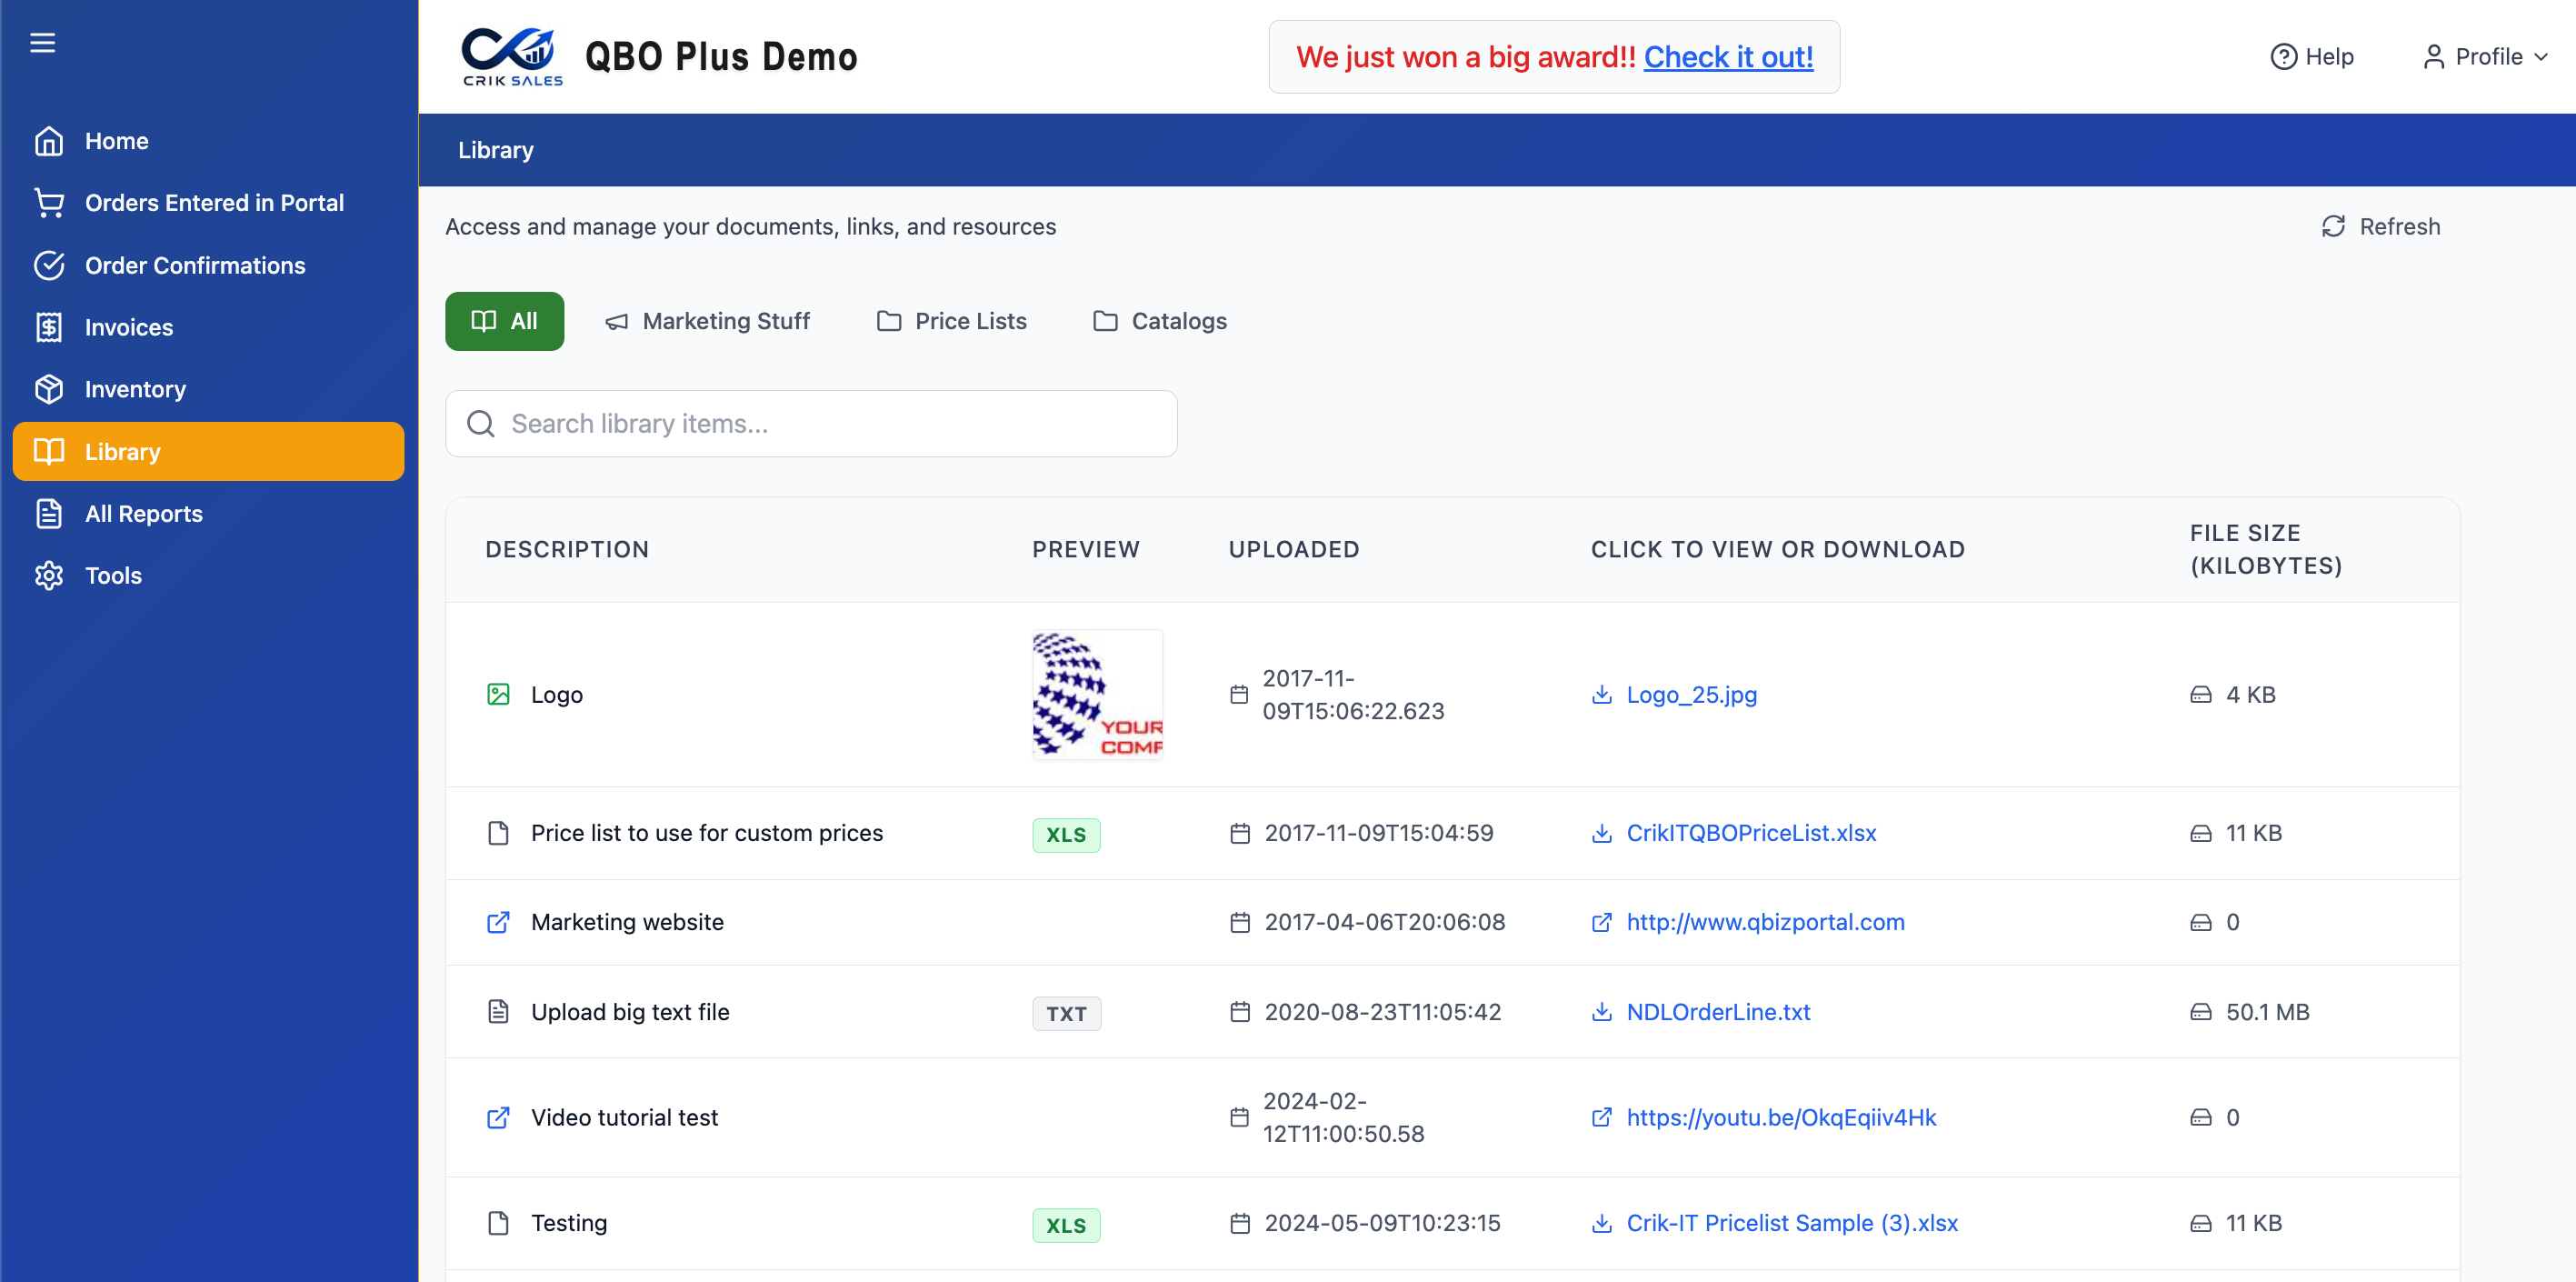Click the 'Testing' row description

569,1223
